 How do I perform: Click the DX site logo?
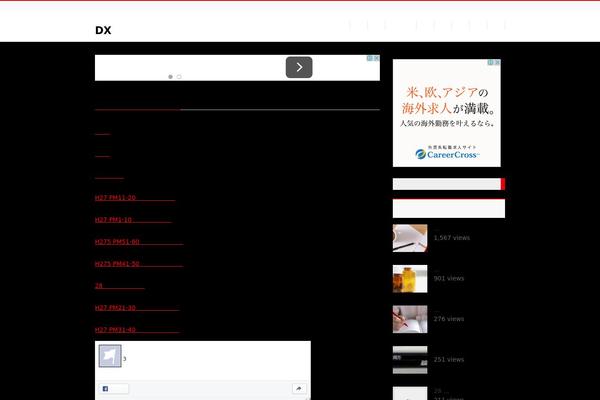click(x=103, y=30)
